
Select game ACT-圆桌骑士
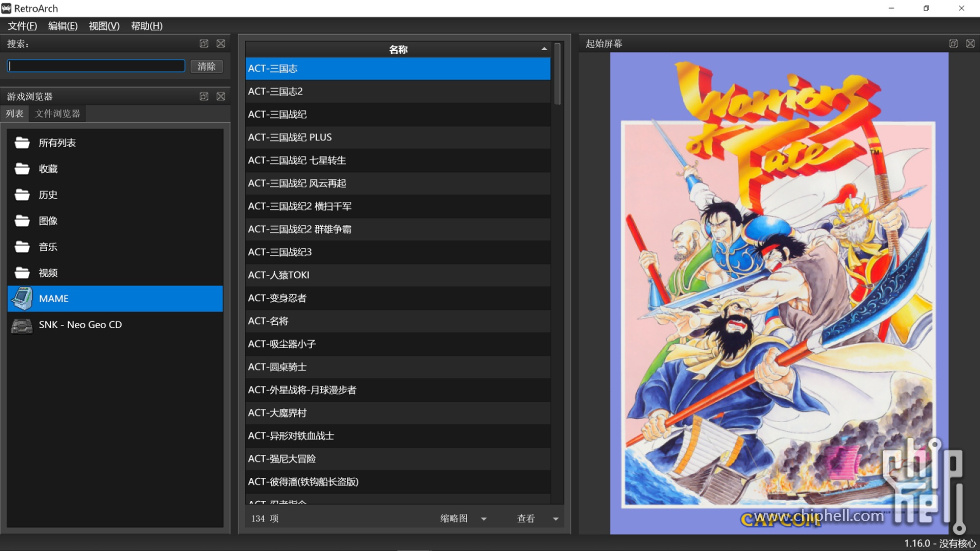click(398, 367)
